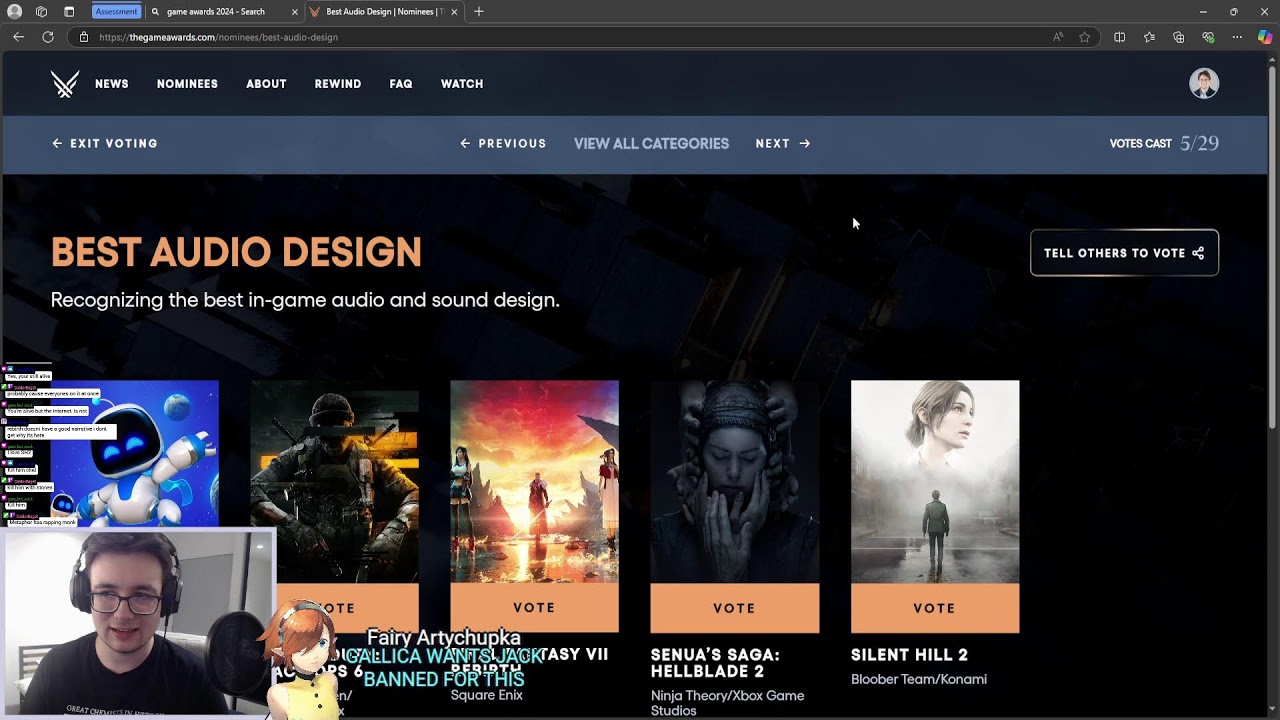Click the VOTES CAST 5/29 counter
The height and width of the screenshot is (720, 1280).
[1164, 143]
